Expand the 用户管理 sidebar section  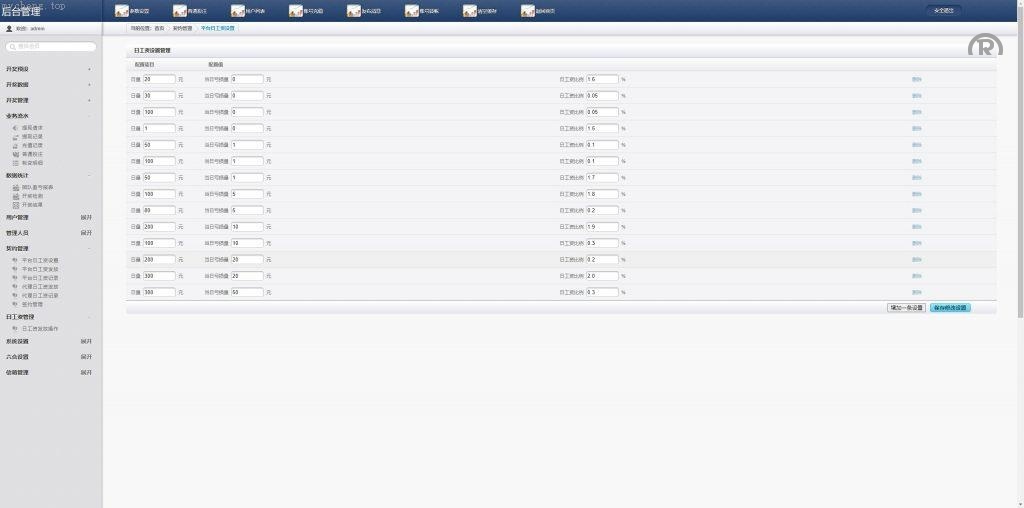86,217
